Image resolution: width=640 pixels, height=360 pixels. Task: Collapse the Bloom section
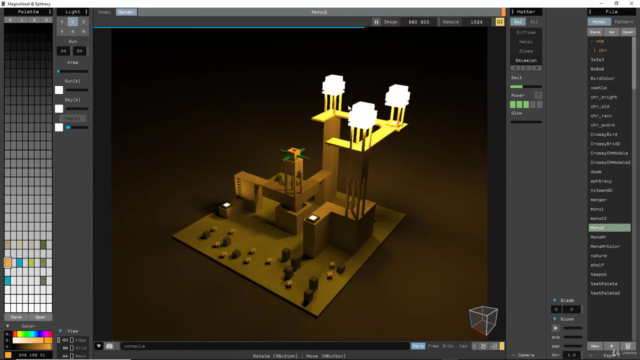554,319
